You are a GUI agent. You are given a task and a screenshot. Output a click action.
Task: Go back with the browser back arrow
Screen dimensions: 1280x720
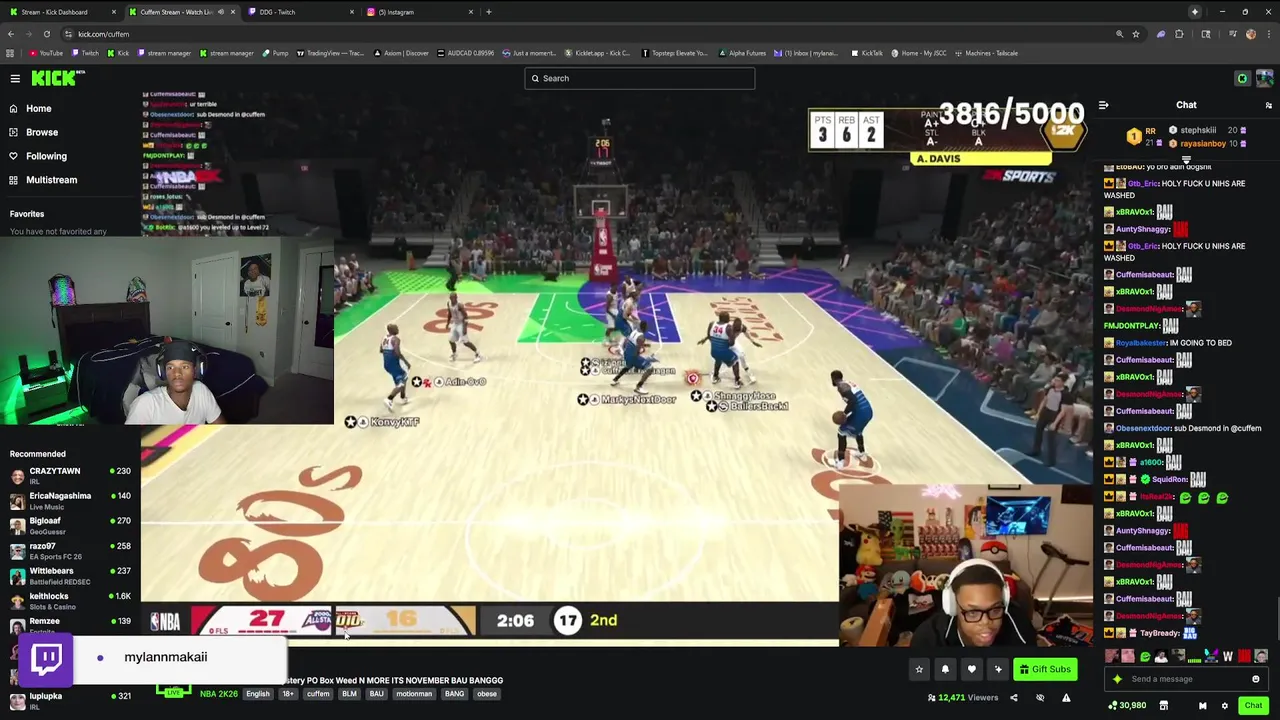(x=10, y=34)
